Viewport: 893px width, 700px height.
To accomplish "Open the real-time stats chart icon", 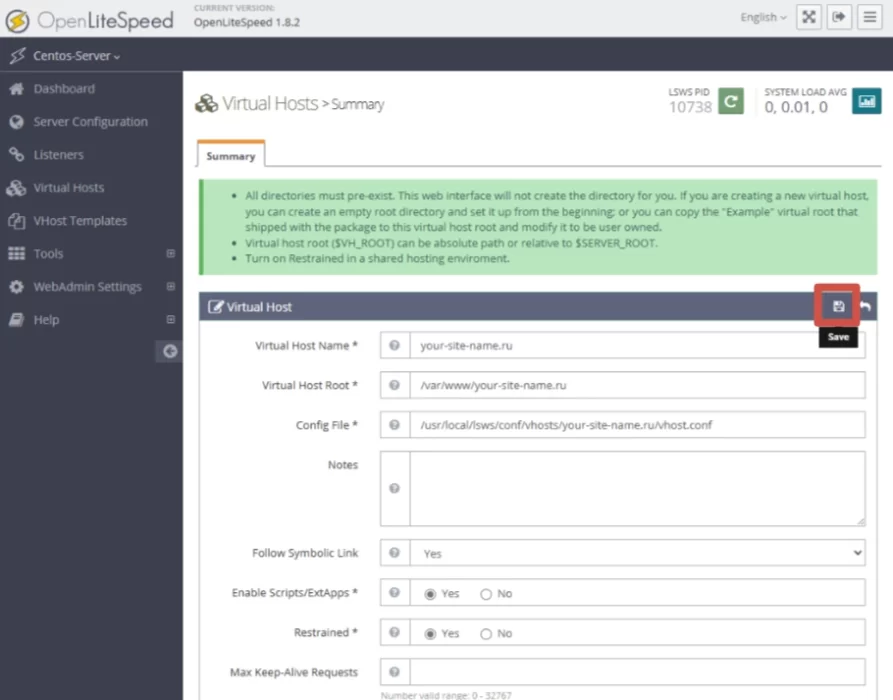I will click(867, 101).
